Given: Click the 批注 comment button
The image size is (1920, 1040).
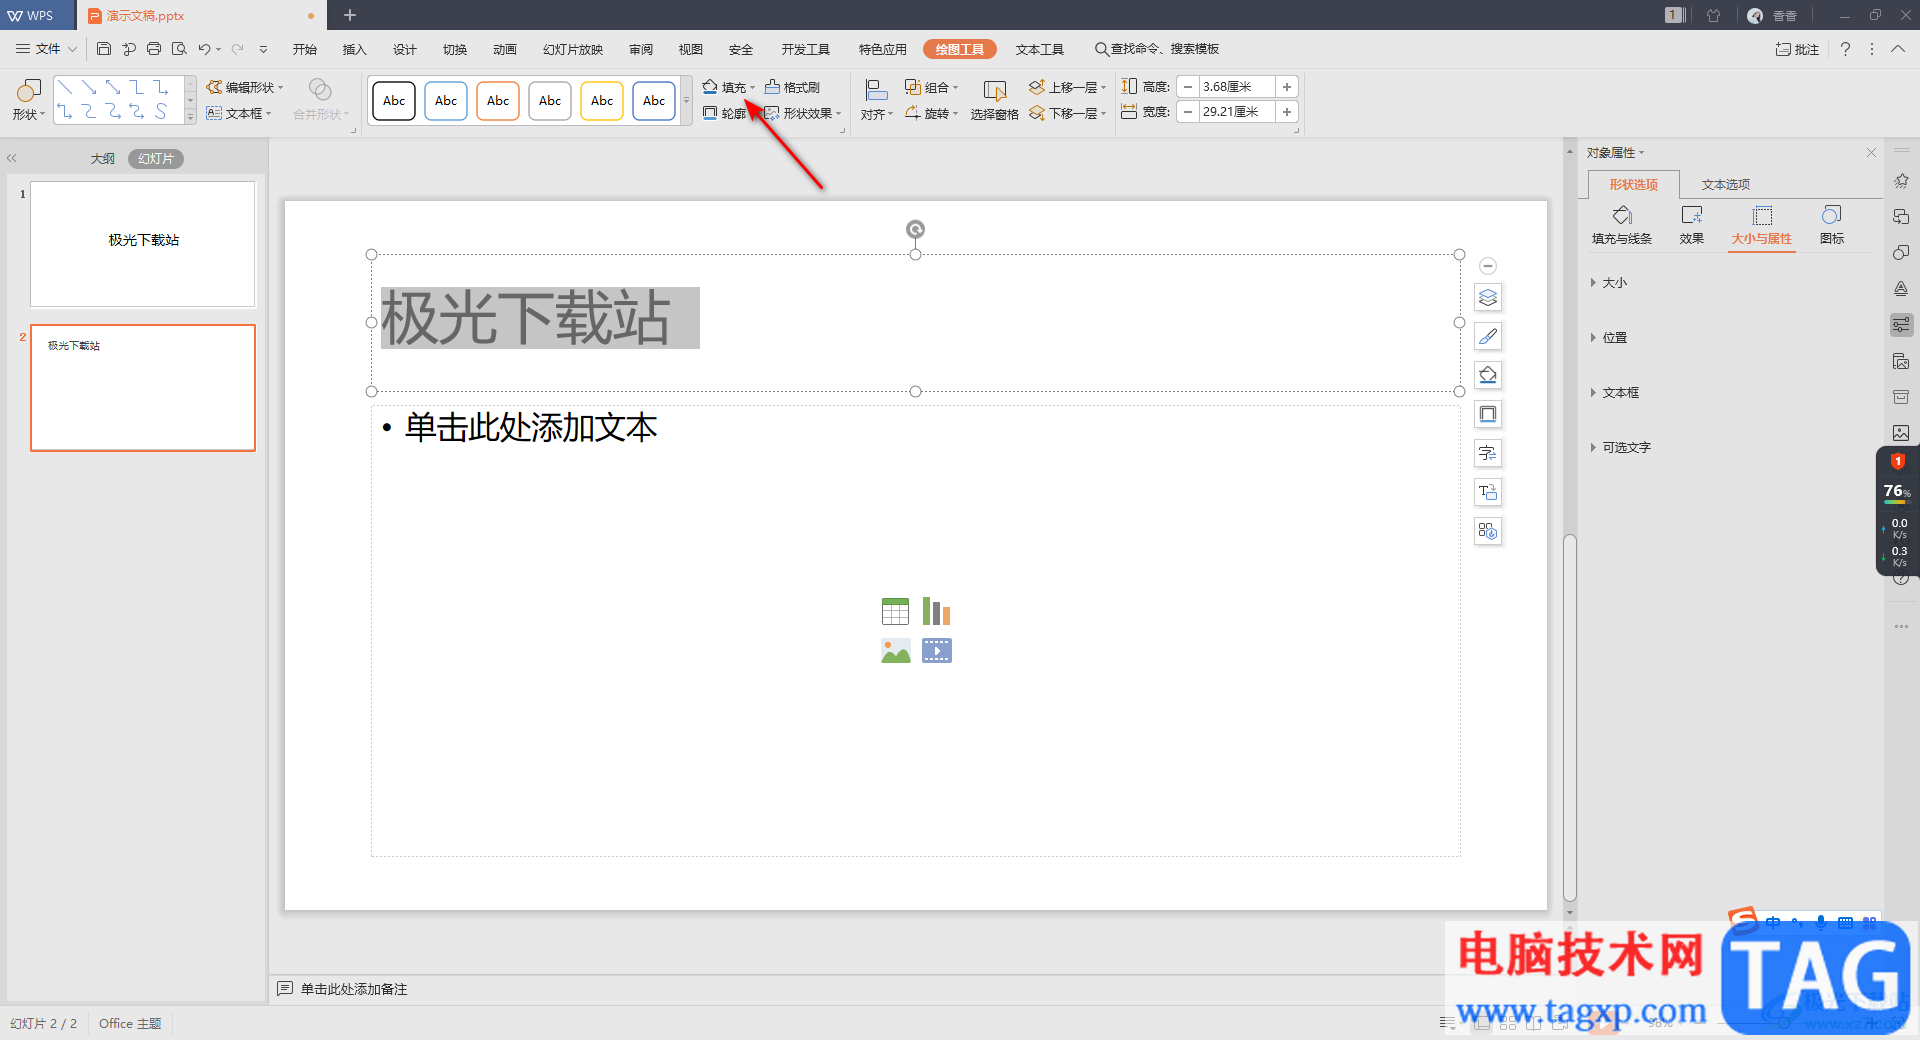Looking at the screenshot, I should [1797, 49].
